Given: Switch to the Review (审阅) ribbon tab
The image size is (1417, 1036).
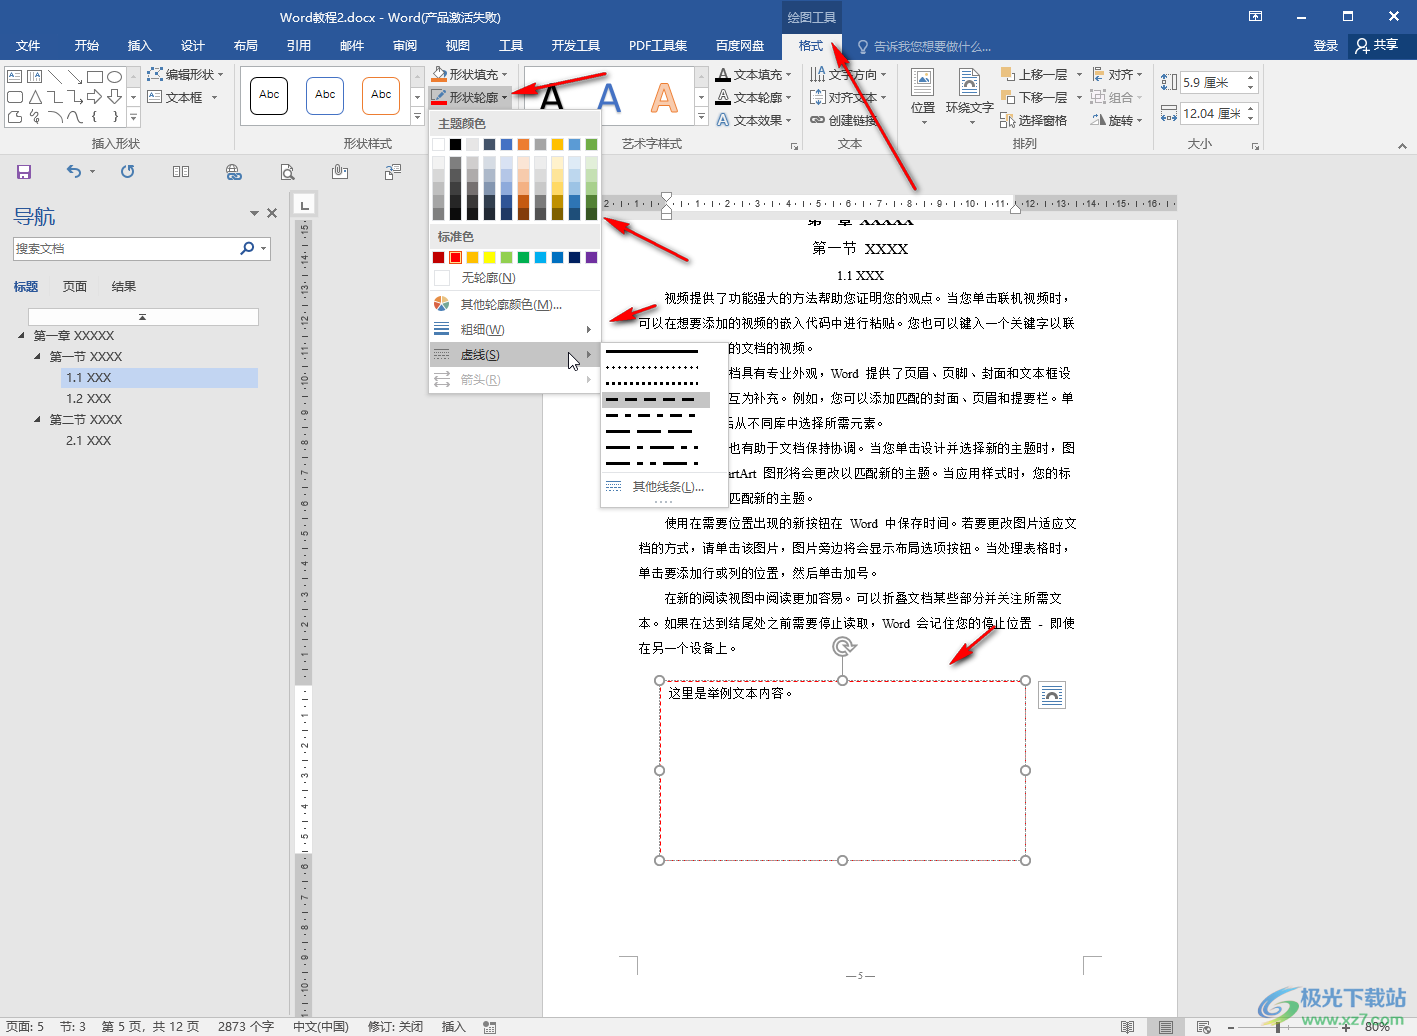Looking at the screenshot, I should click(404, 46).
